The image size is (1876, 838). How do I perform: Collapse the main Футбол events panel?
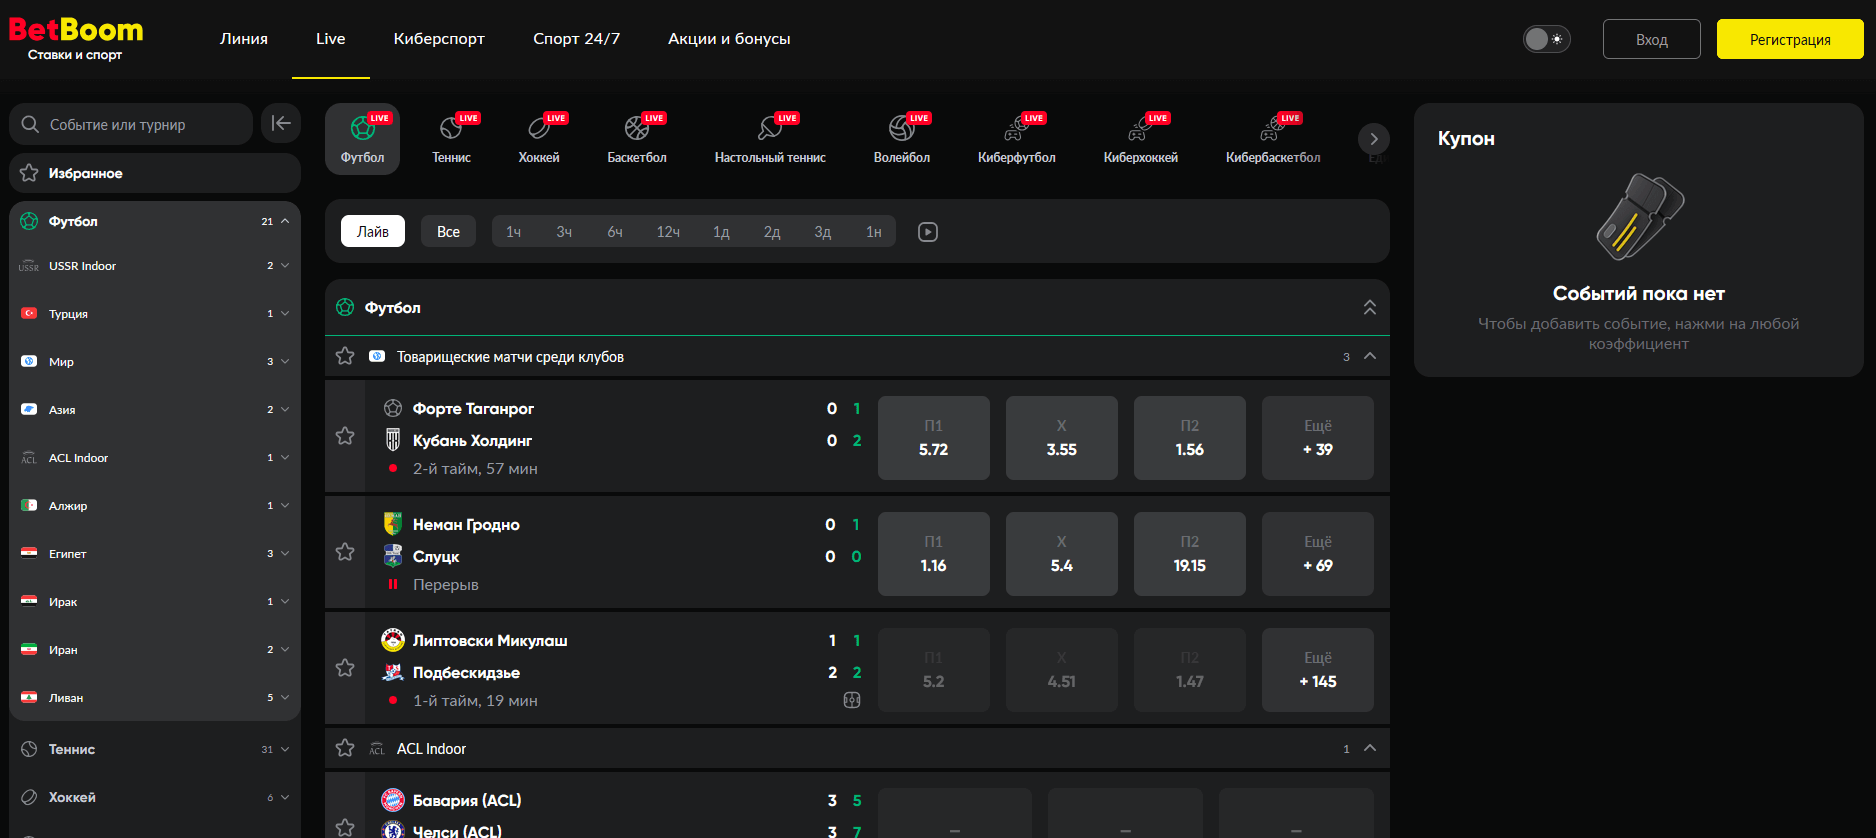[1370, 307]
